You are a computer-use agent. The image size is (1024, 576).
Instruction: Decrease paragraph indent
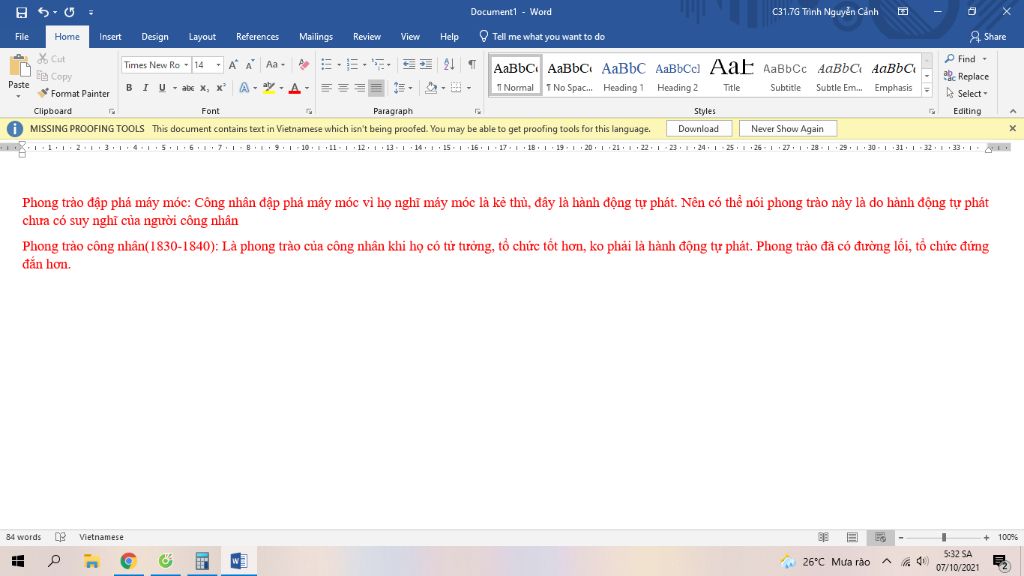(409, 65)
